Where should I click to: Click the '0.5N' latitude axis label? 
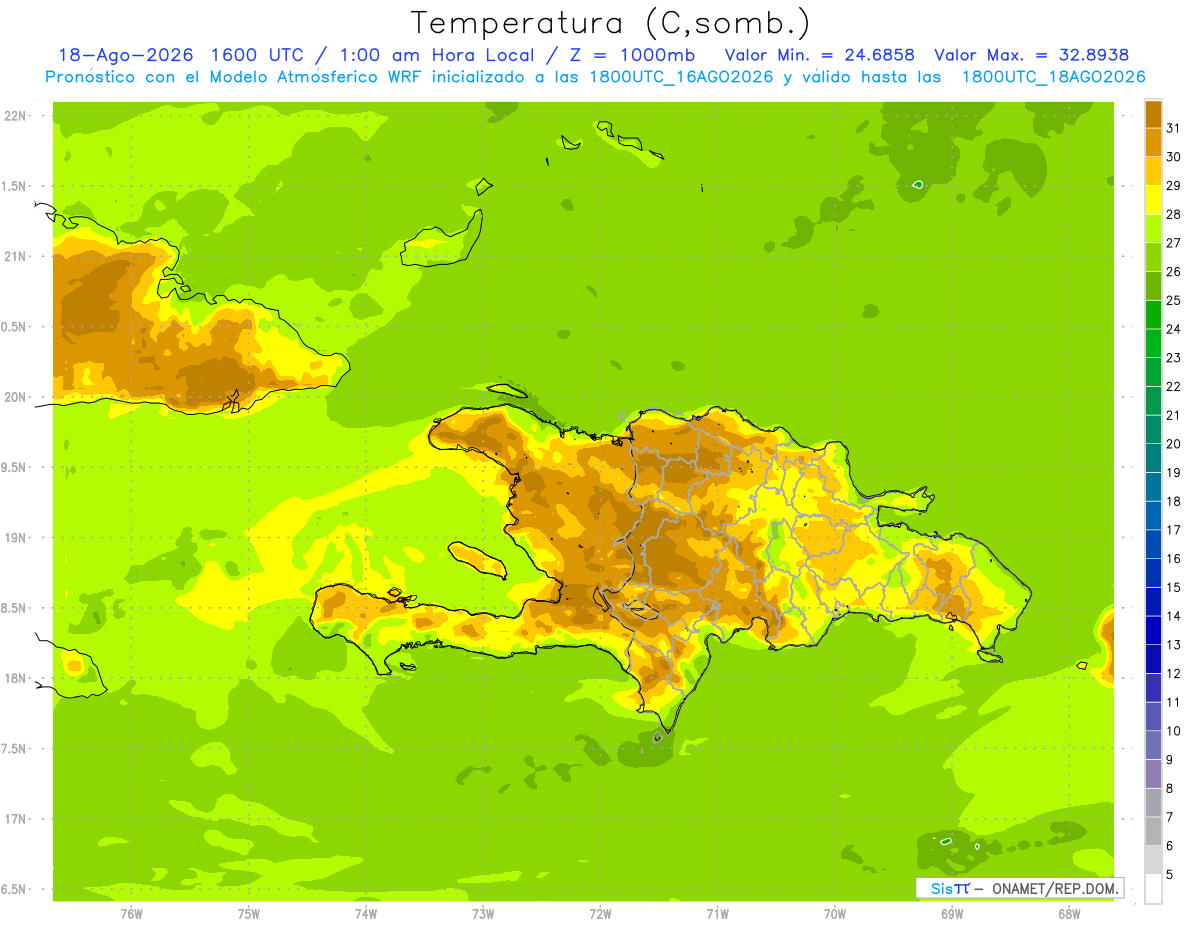click(x=15, y=327)
